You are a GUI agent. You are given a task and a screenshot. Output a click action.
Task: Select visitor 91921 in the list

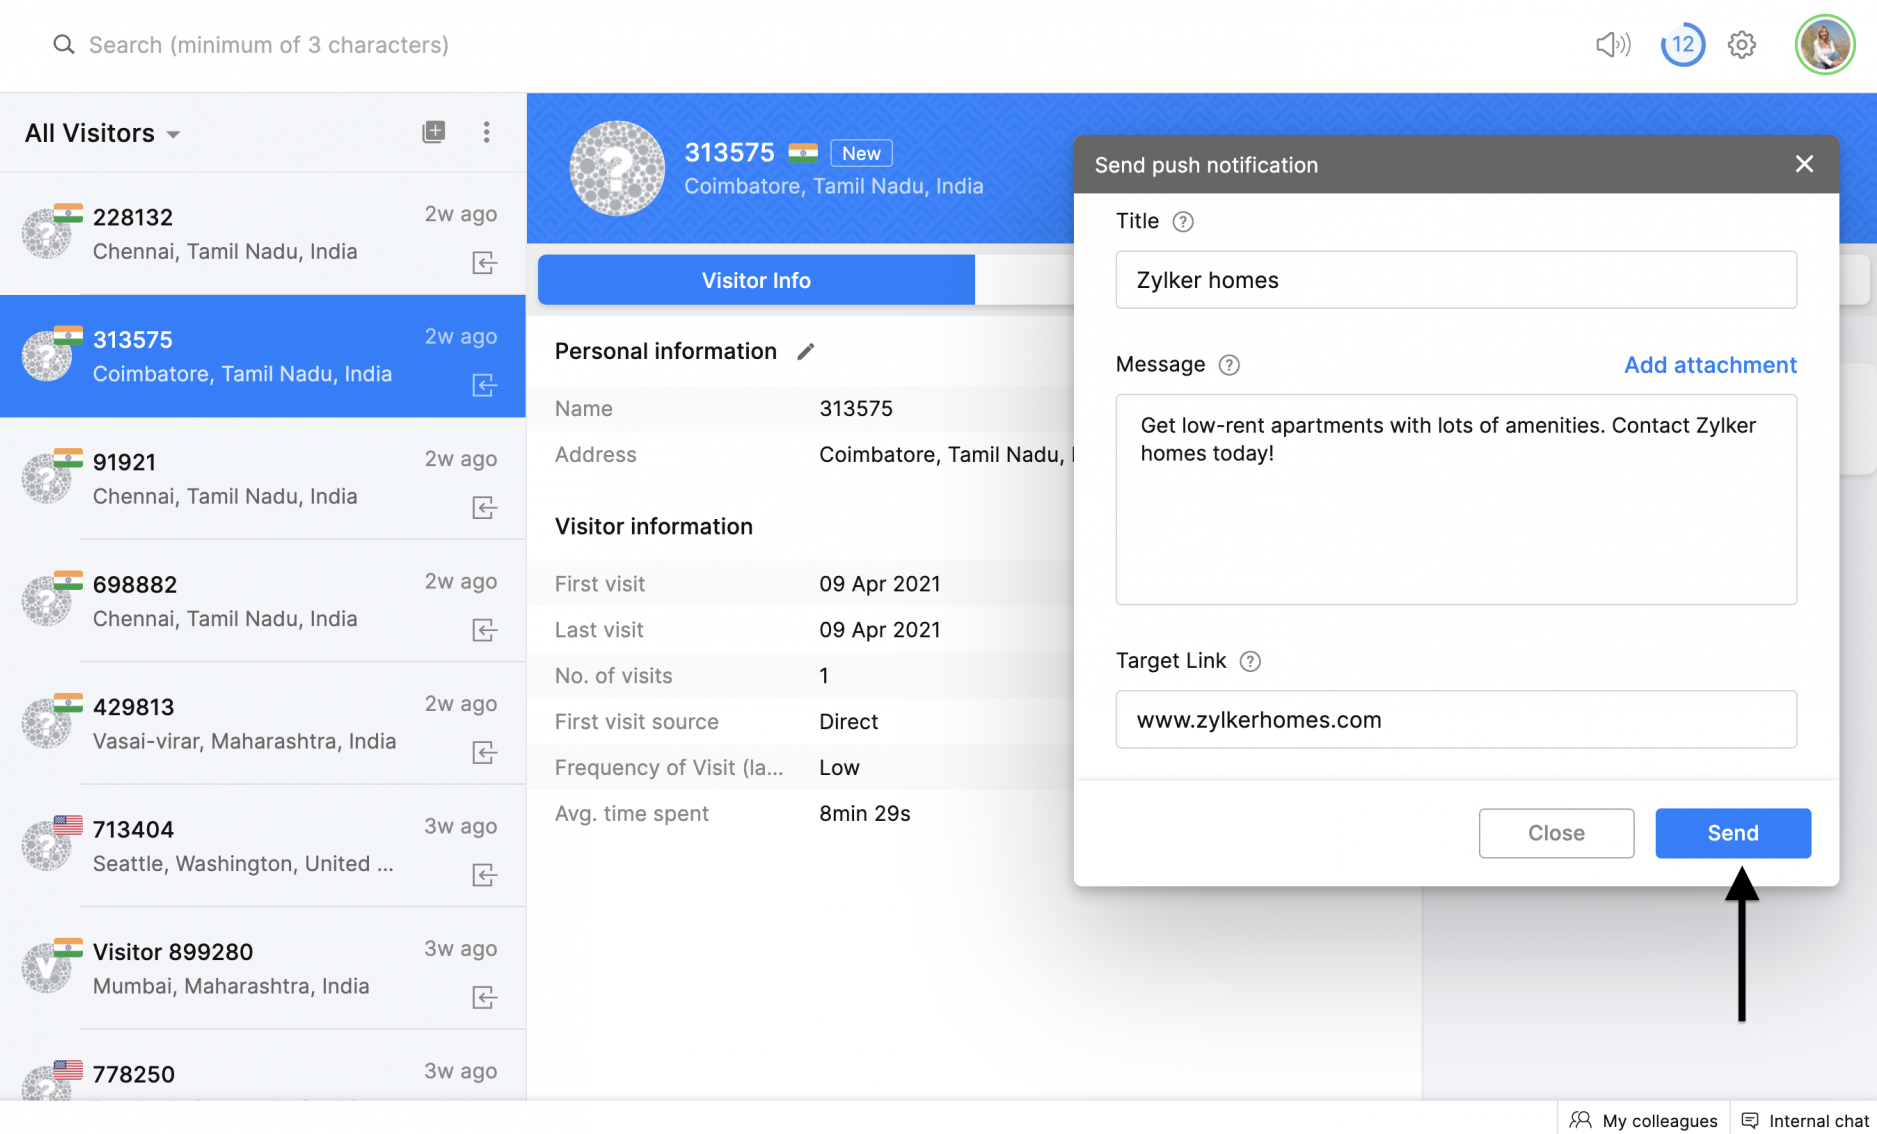[263, 478]
